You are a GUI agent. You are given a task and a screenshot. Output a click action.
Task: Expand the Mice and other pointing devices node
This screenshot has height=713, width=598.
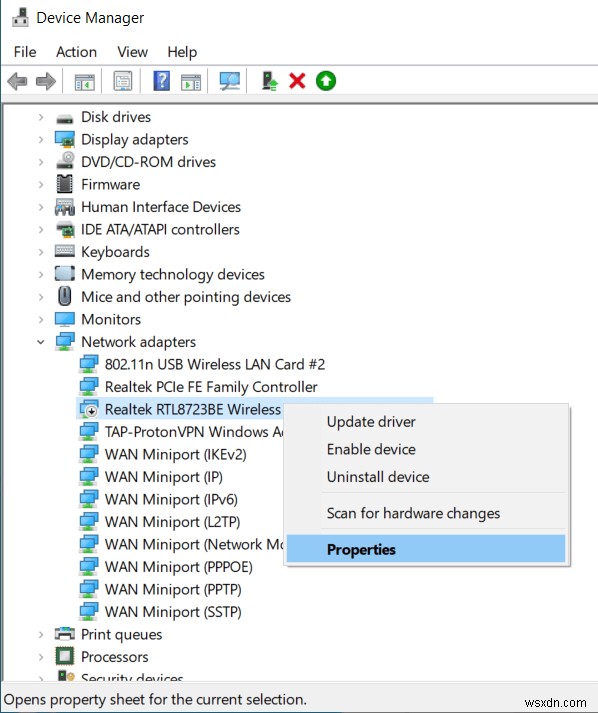(x=41, y=297)
